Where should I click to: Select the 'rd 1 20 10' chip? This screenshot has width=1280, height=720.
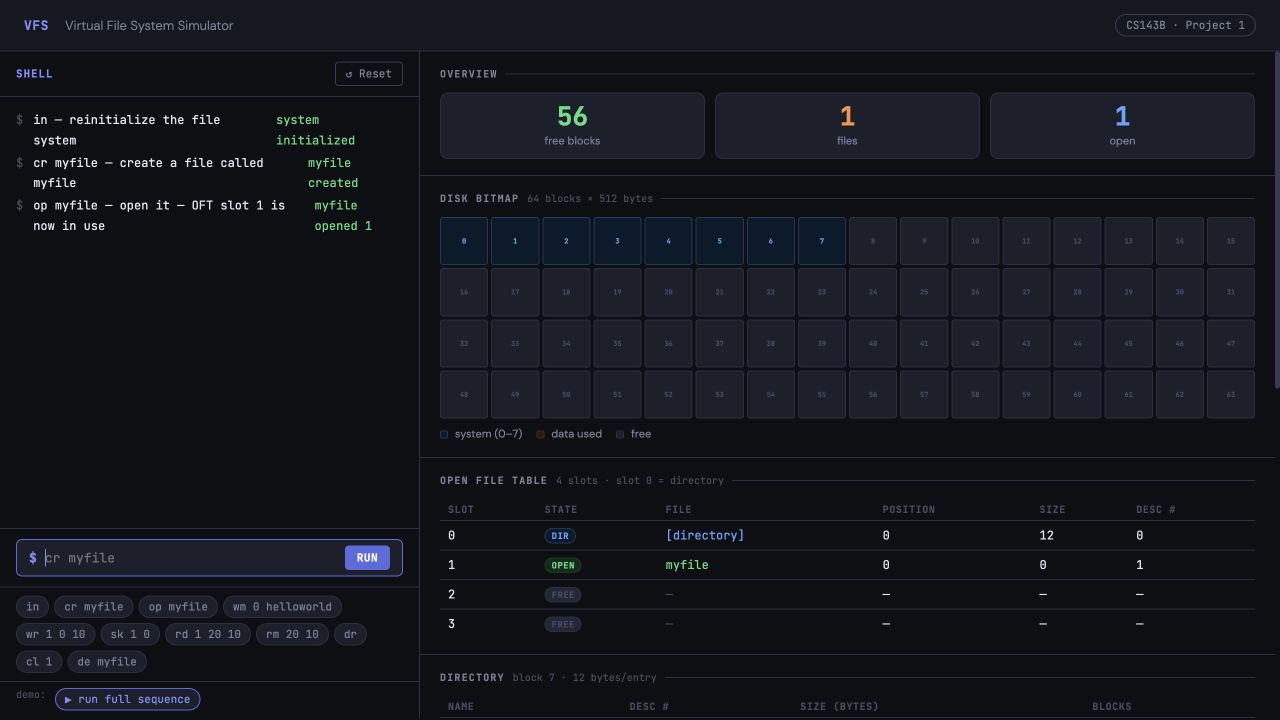[208, 634]
